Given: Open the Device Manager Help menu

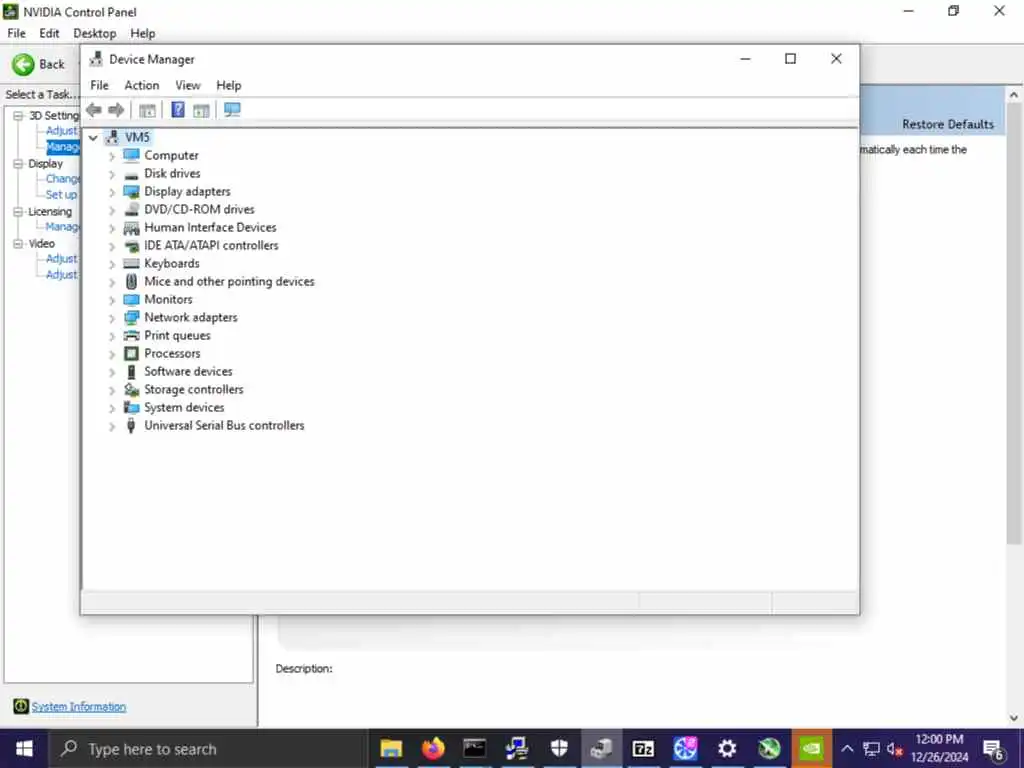Looking at the screenshot, I should tap(229, 85).
